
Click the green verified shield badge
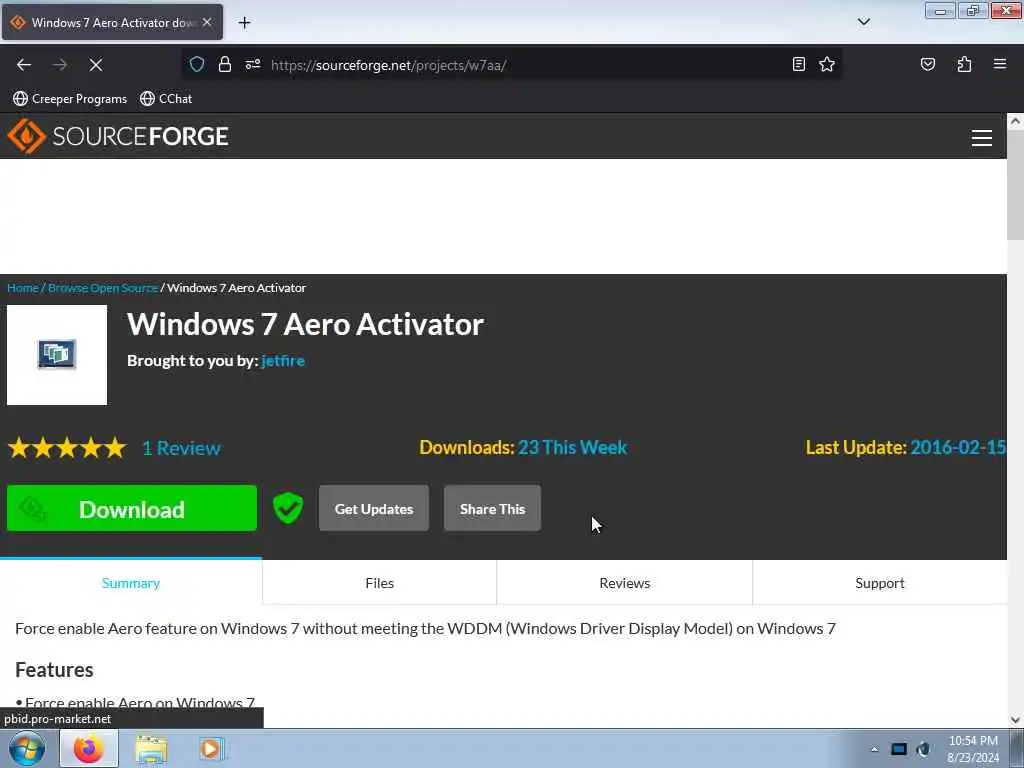[288, 508]
